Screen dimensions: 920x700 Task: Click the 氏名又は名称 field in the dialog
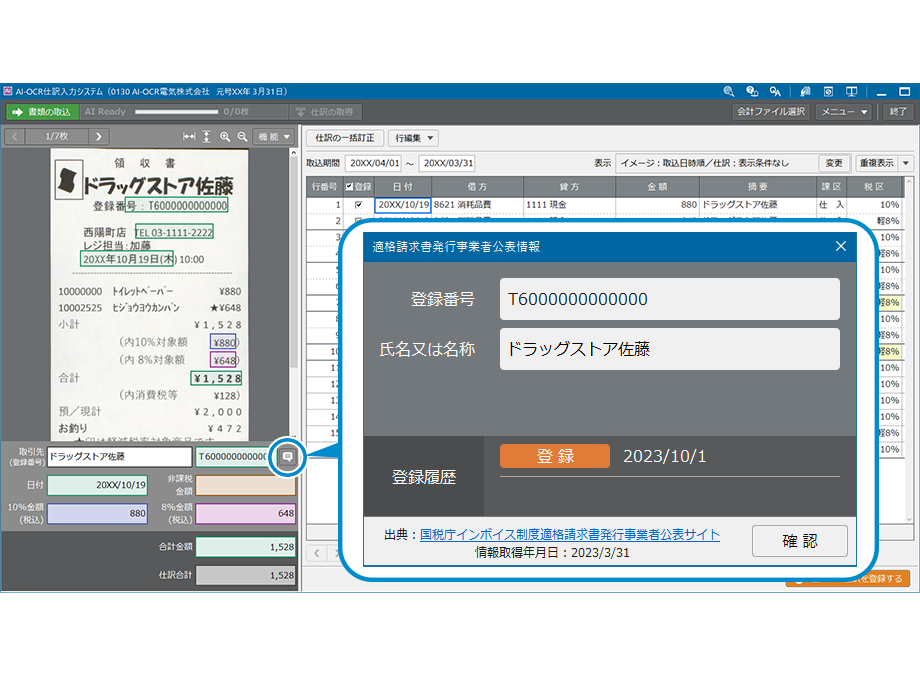pyautogui.click(x=669, y=349)
